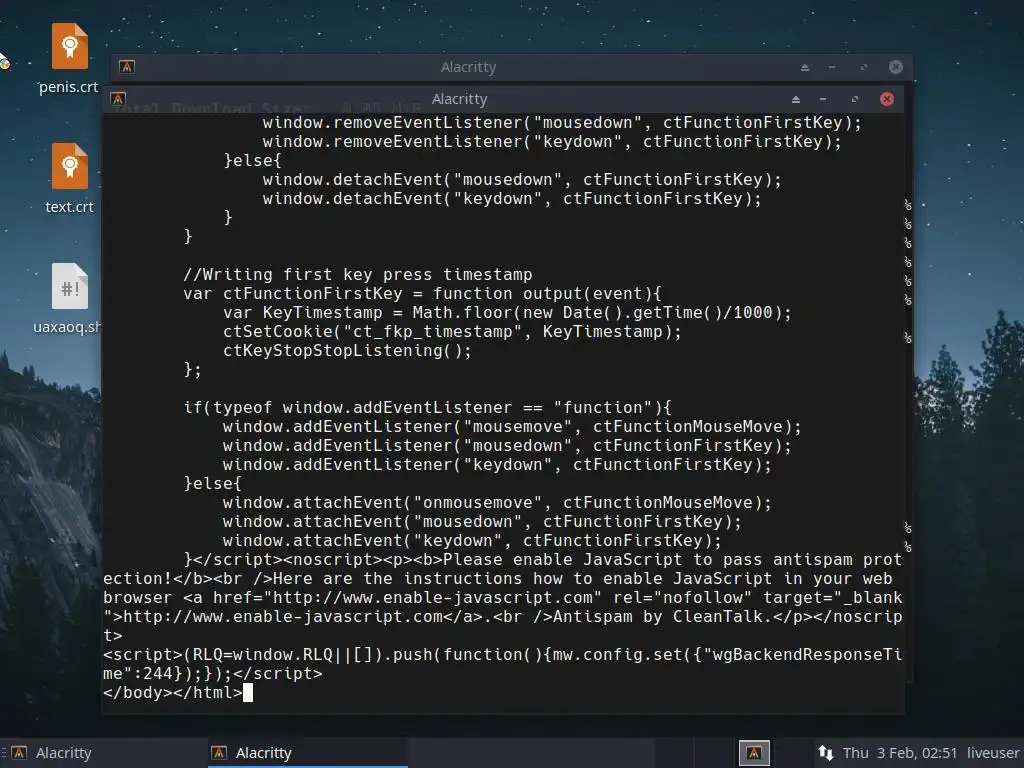Screen dimensions: 1024x768
Task: Click the back window title text Alacritty
Action: pos(468,67)
